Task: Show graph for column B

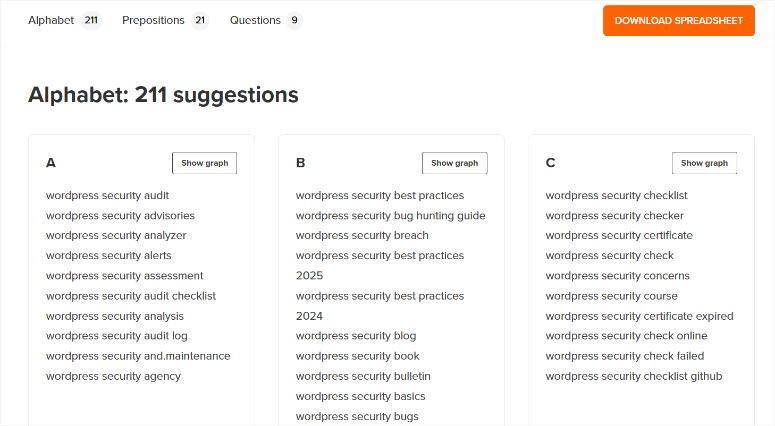Action: [454, 163]
